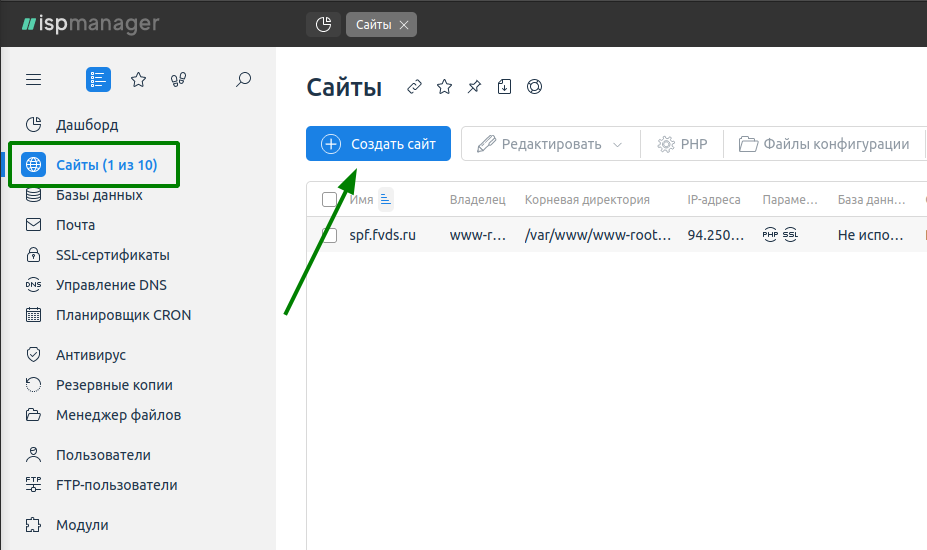Open Модули section
927x550 pixels.
pos(82,525)
